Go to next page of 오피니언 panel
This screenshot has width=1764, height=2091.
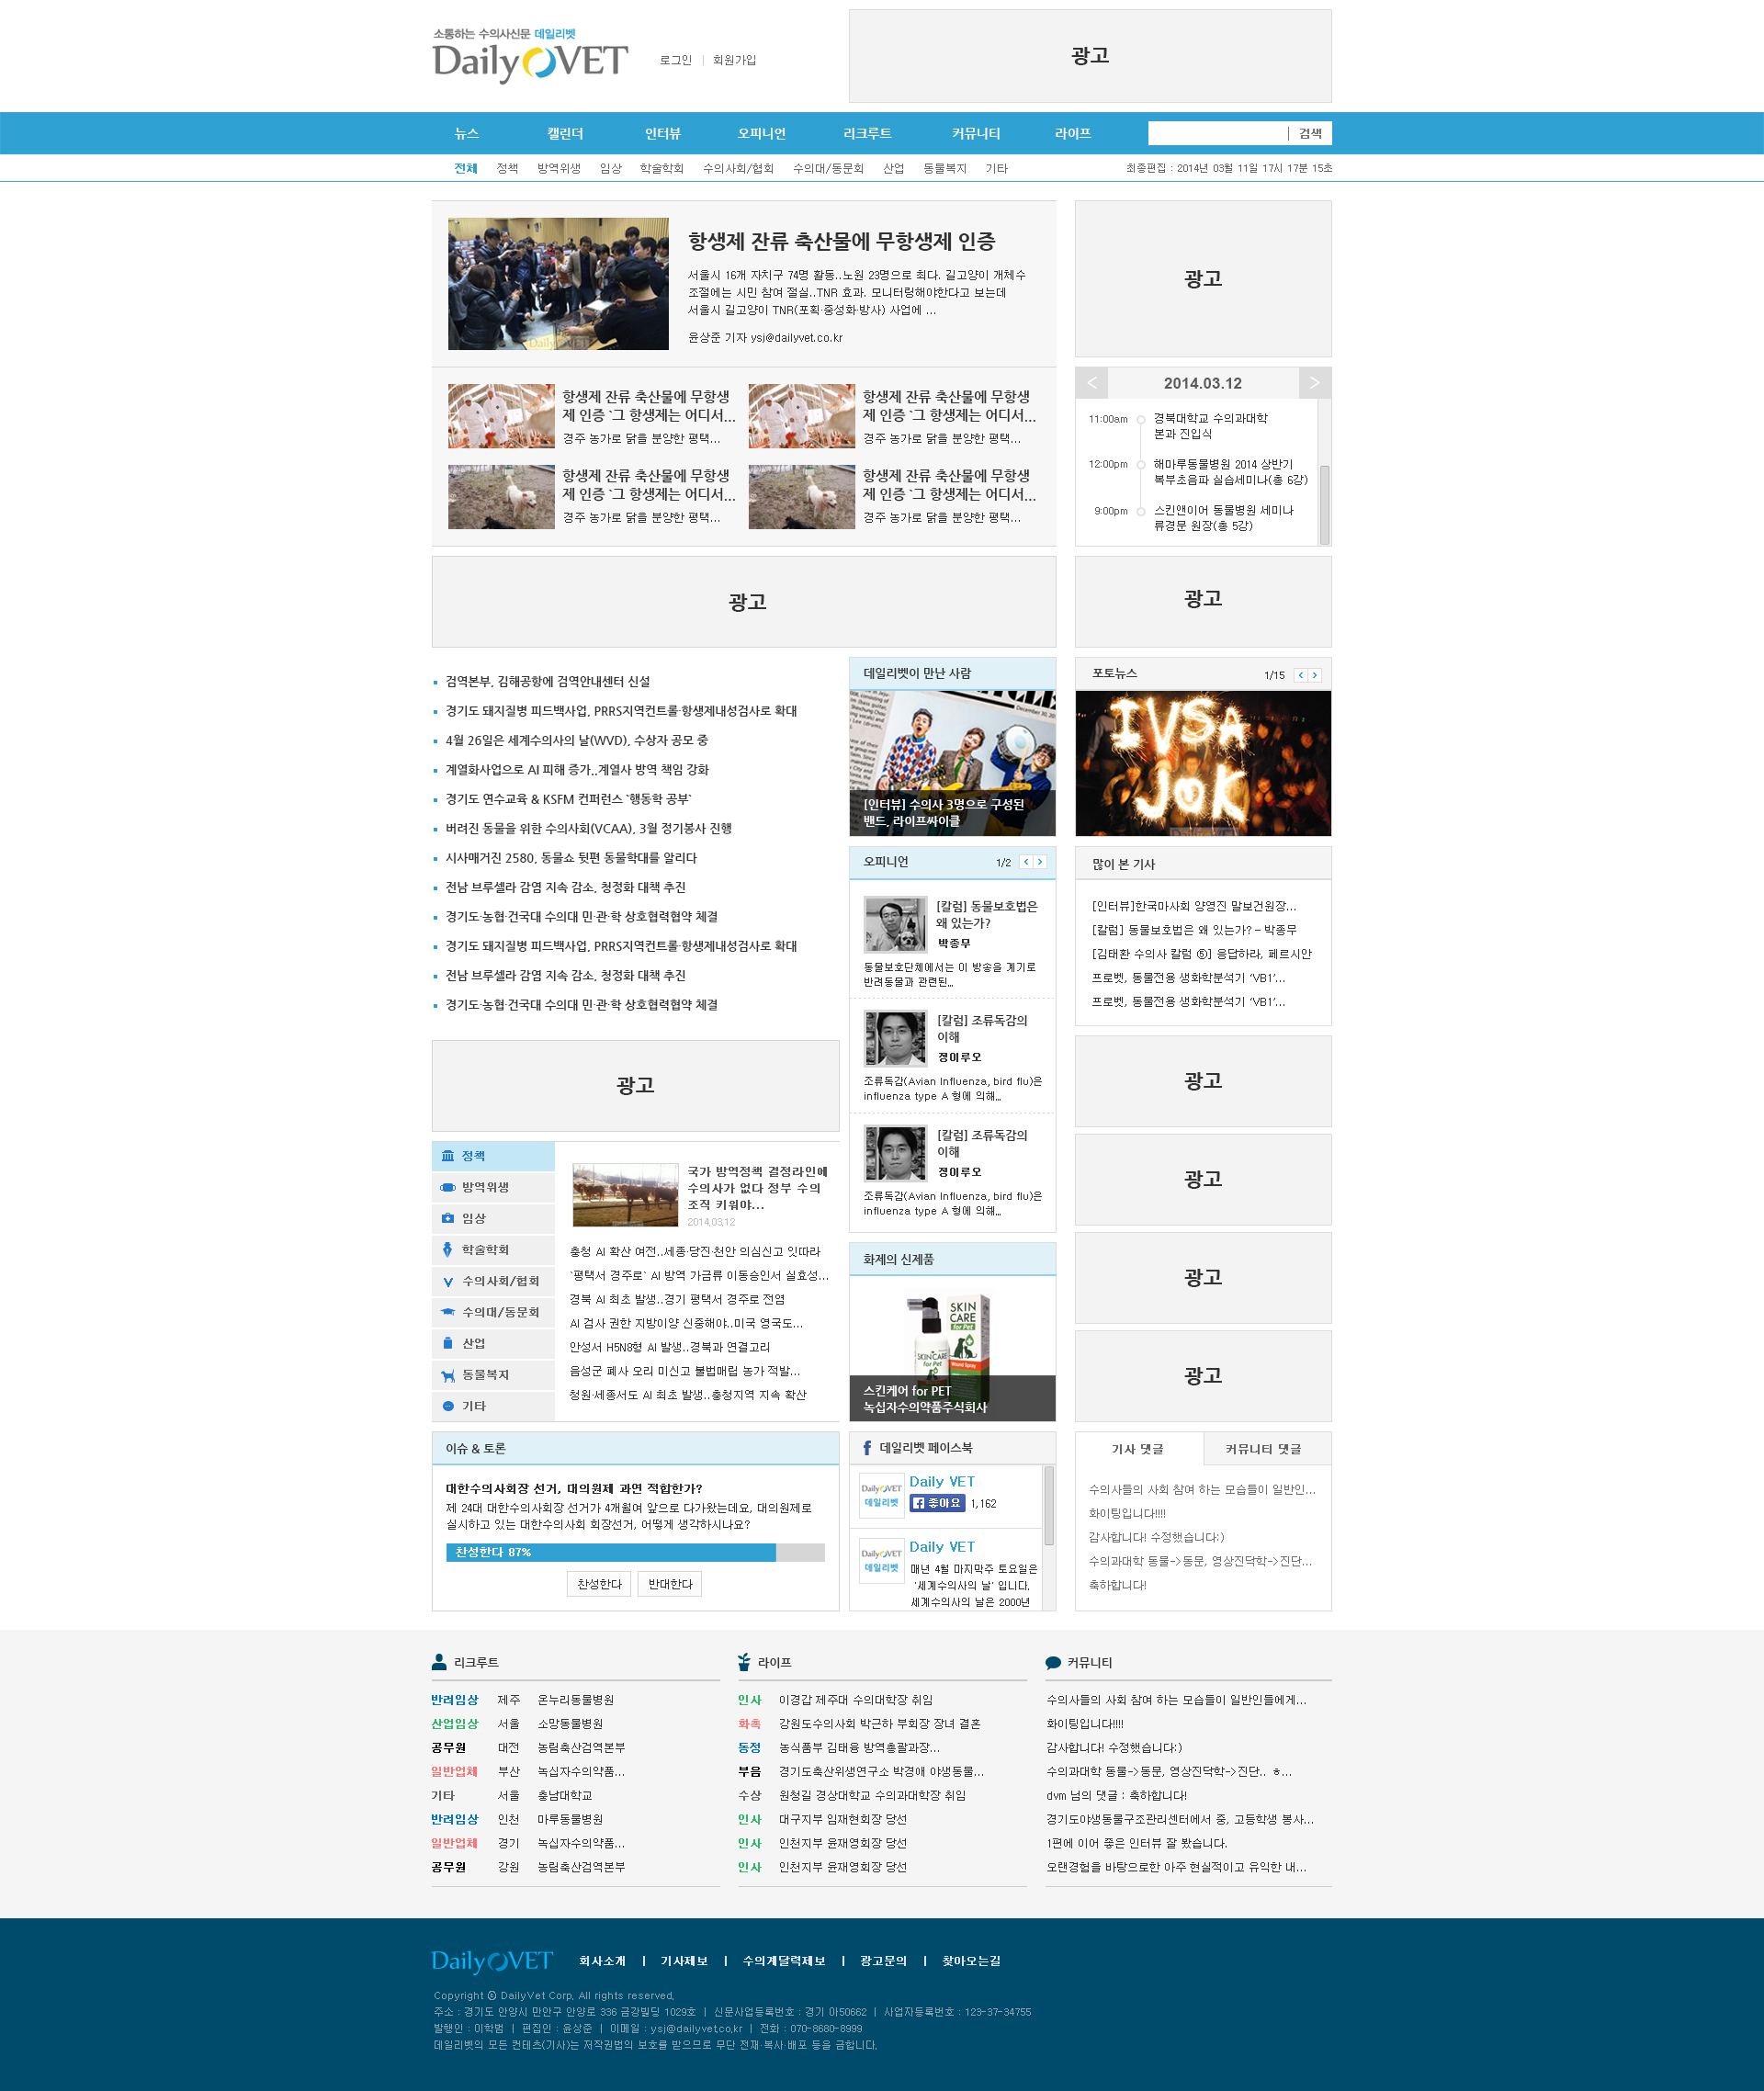(1040, 862)
